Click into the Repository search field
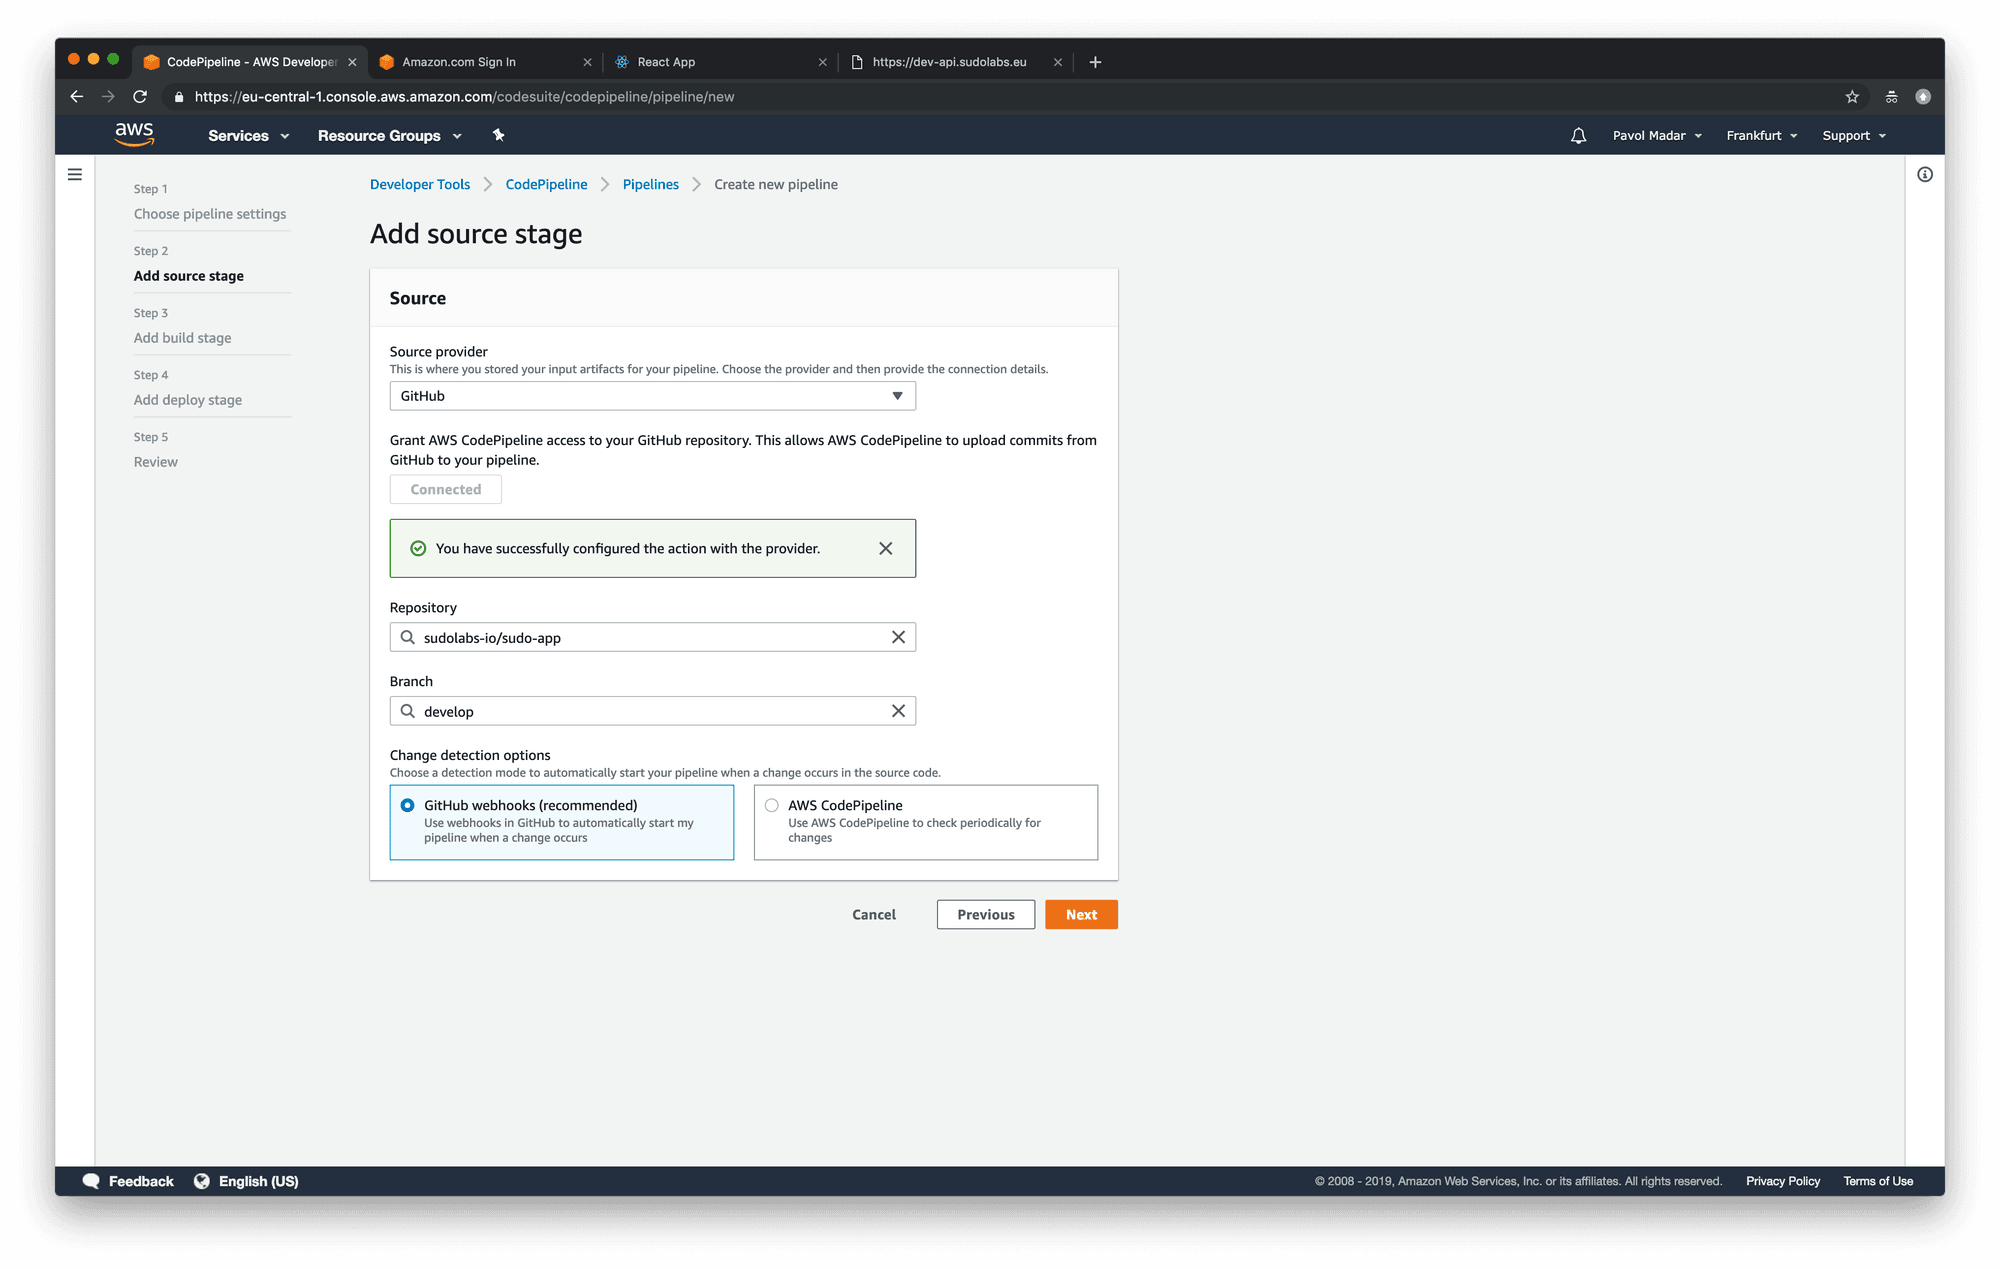Viewport: 2000px width, 1269px height. click(653, 637)
